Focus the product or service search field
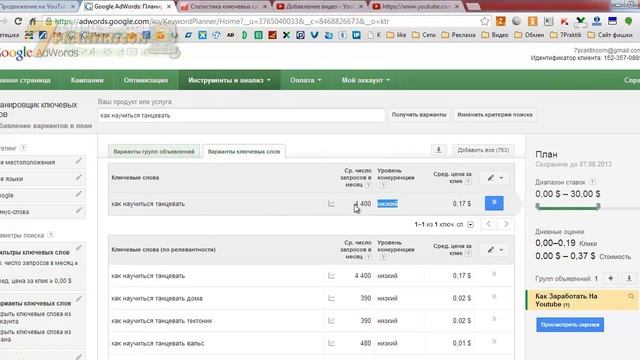Viewport: 640px width, 360px height. [x=241, y=116]
